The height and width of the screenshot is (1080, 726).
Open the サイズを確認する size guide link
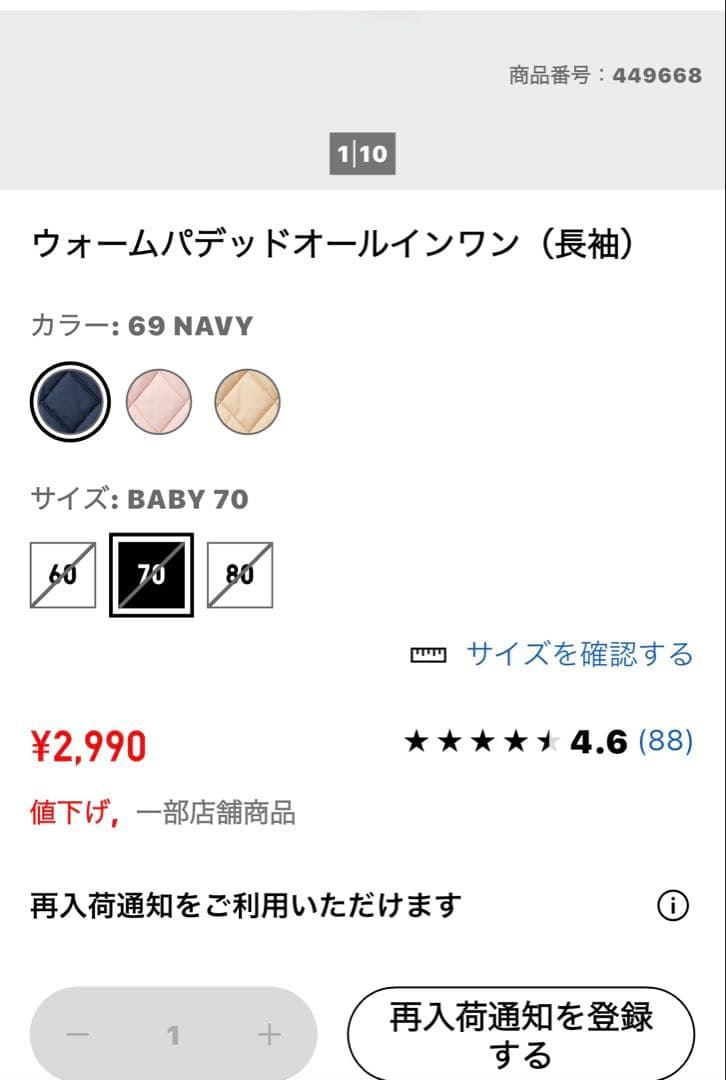pos(580,655)
